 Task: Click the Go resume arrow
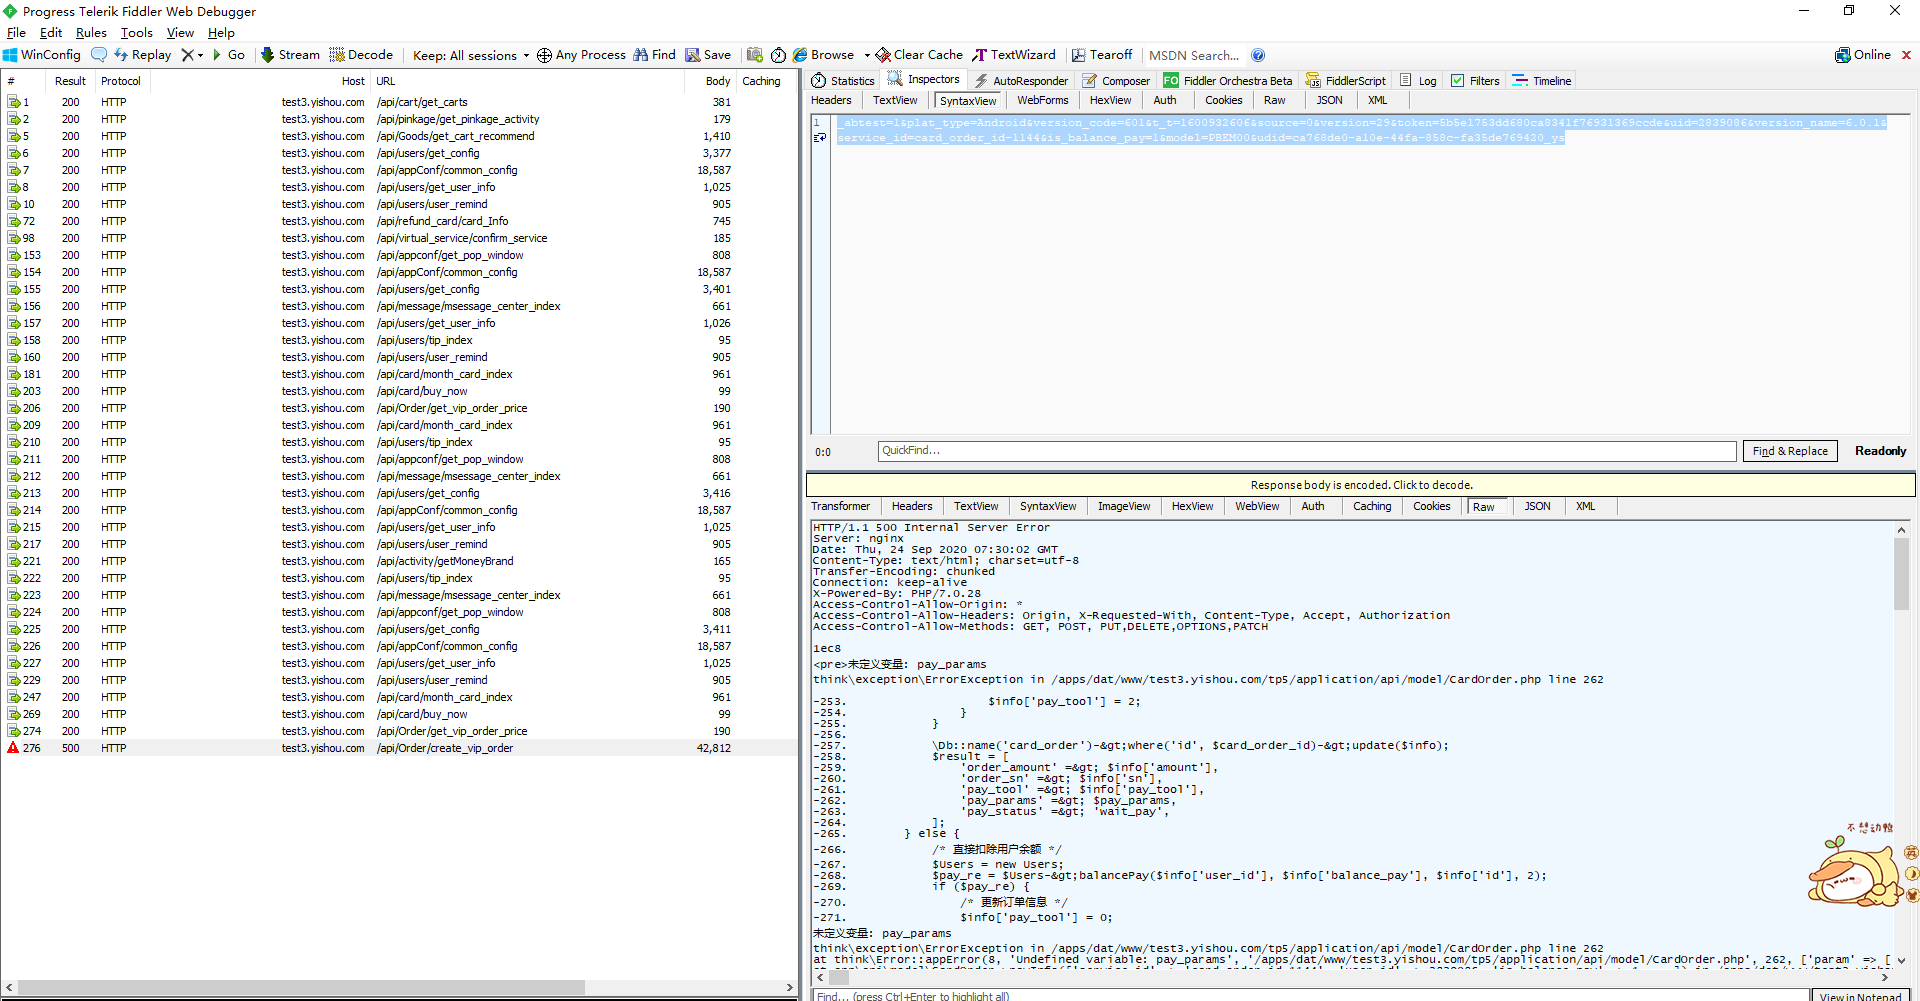(x=228, y=55)
